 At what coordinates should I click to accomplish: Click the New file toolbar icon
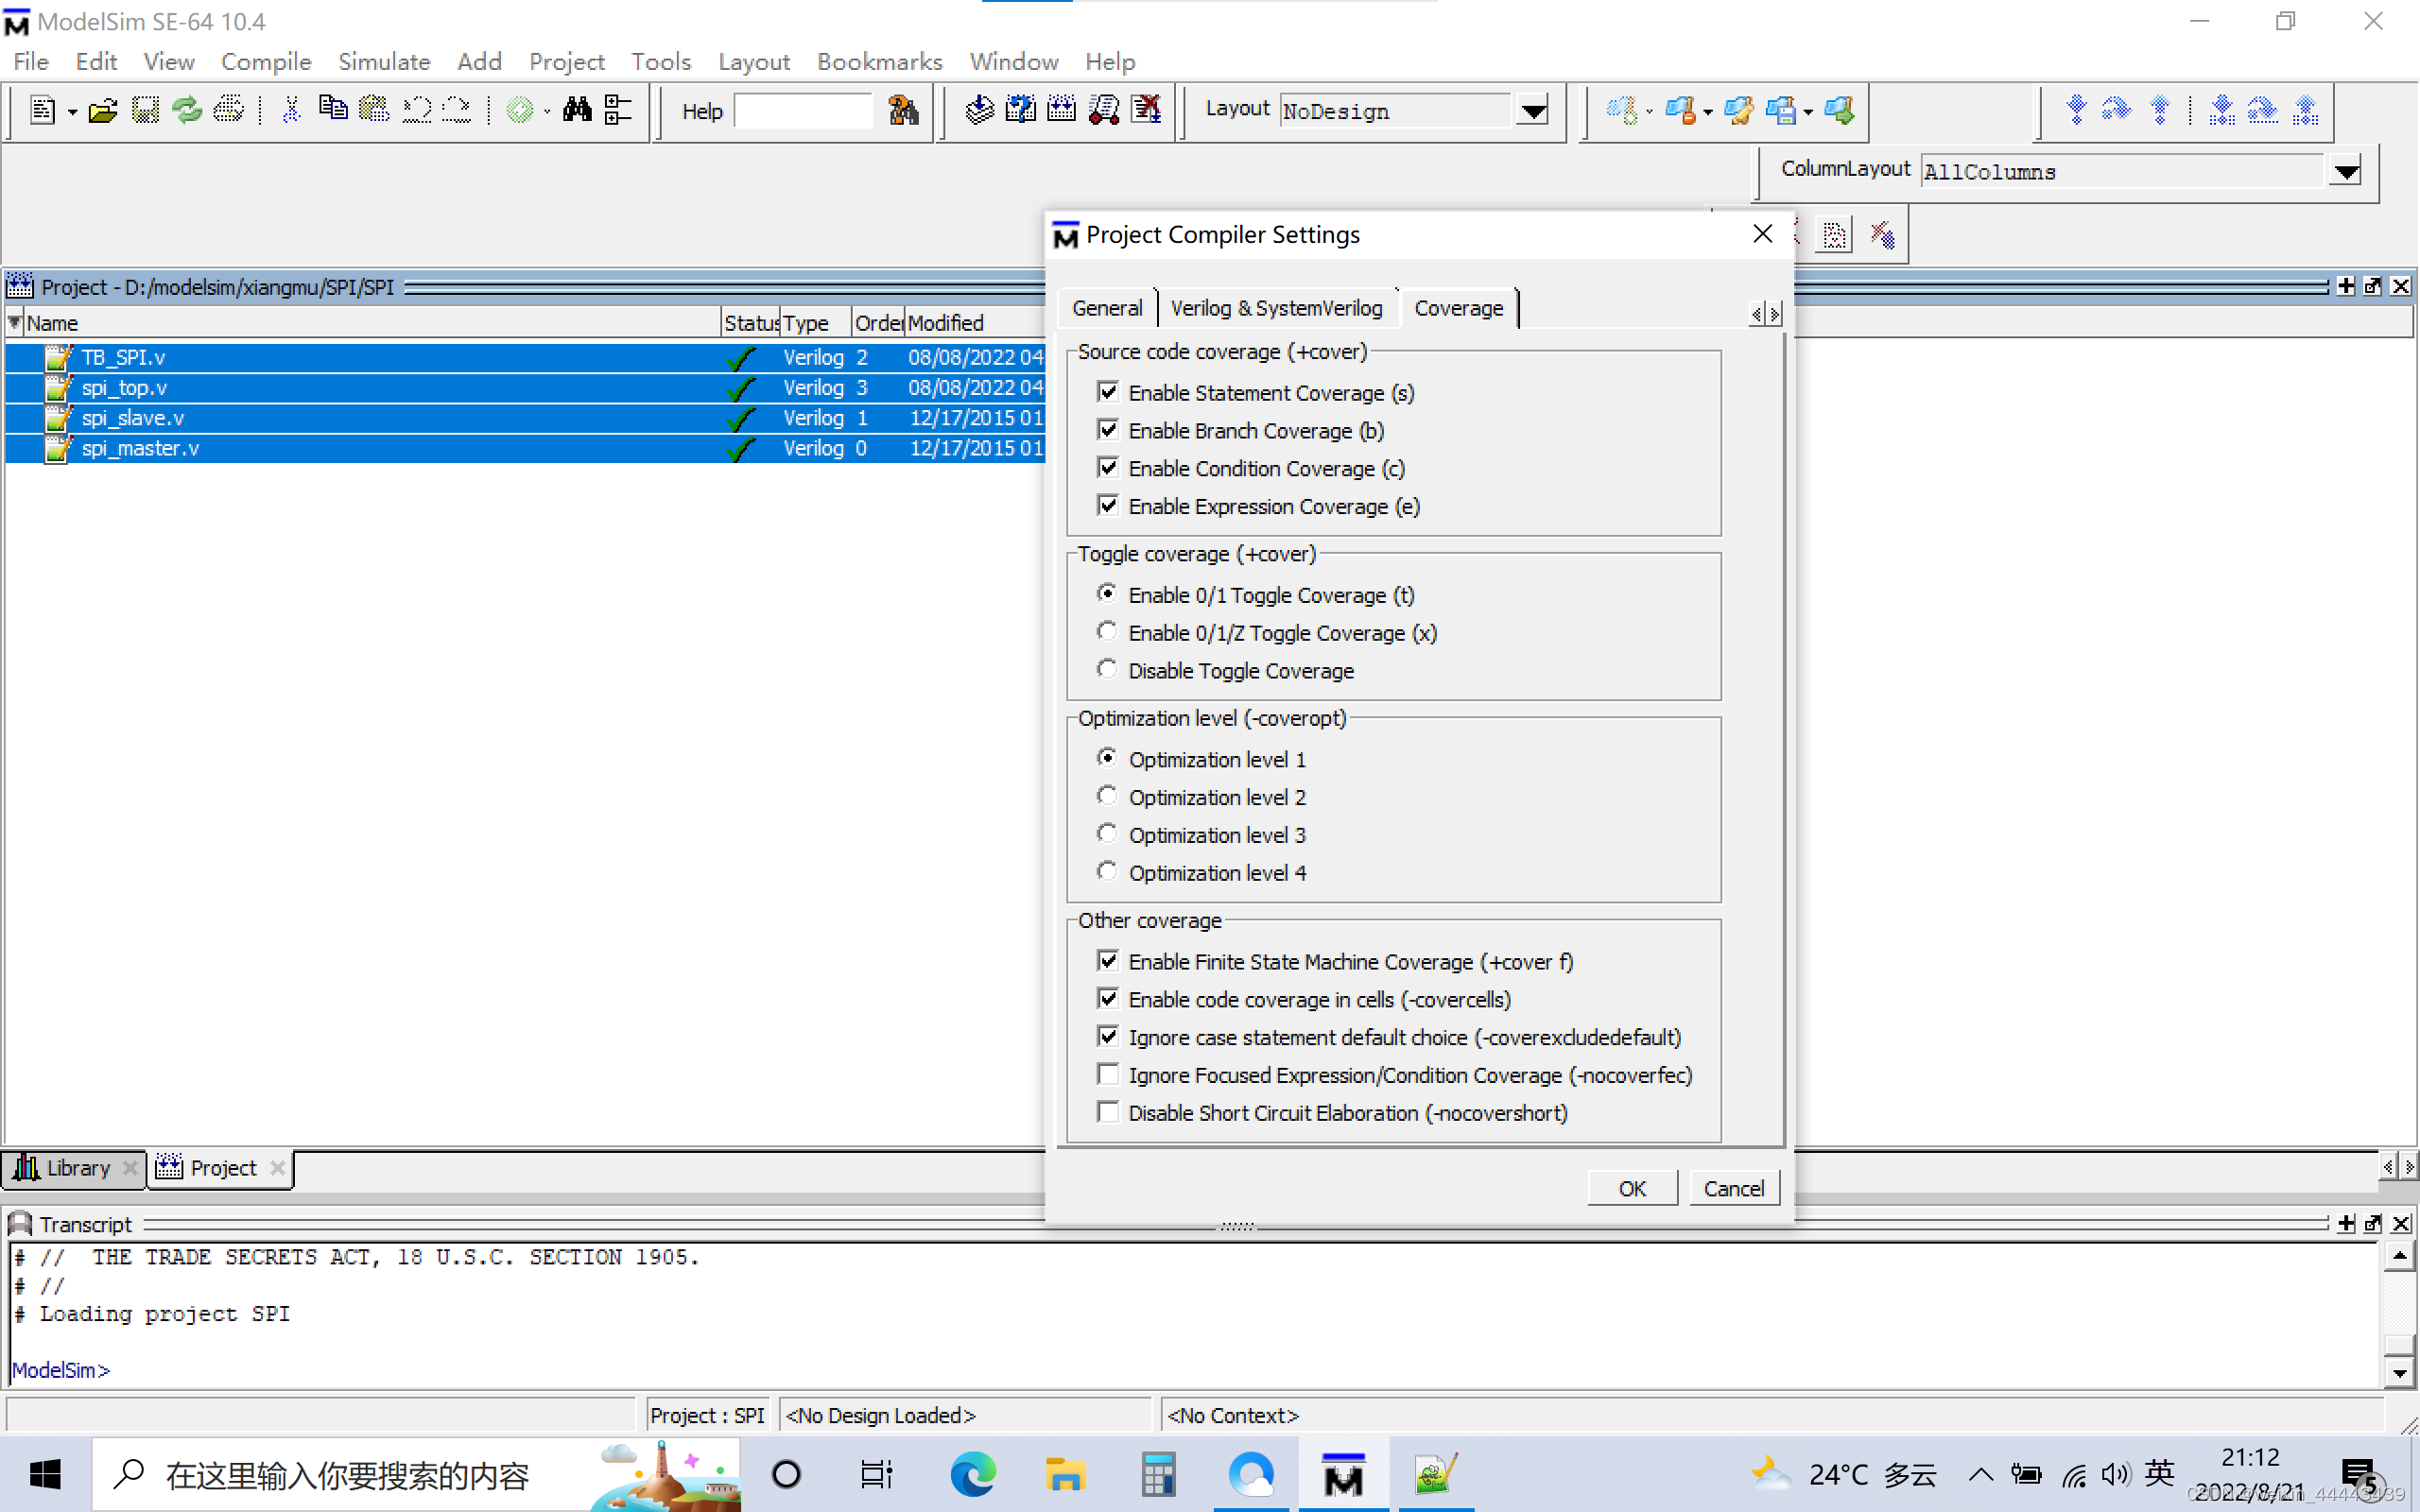[x=42, y=110]
